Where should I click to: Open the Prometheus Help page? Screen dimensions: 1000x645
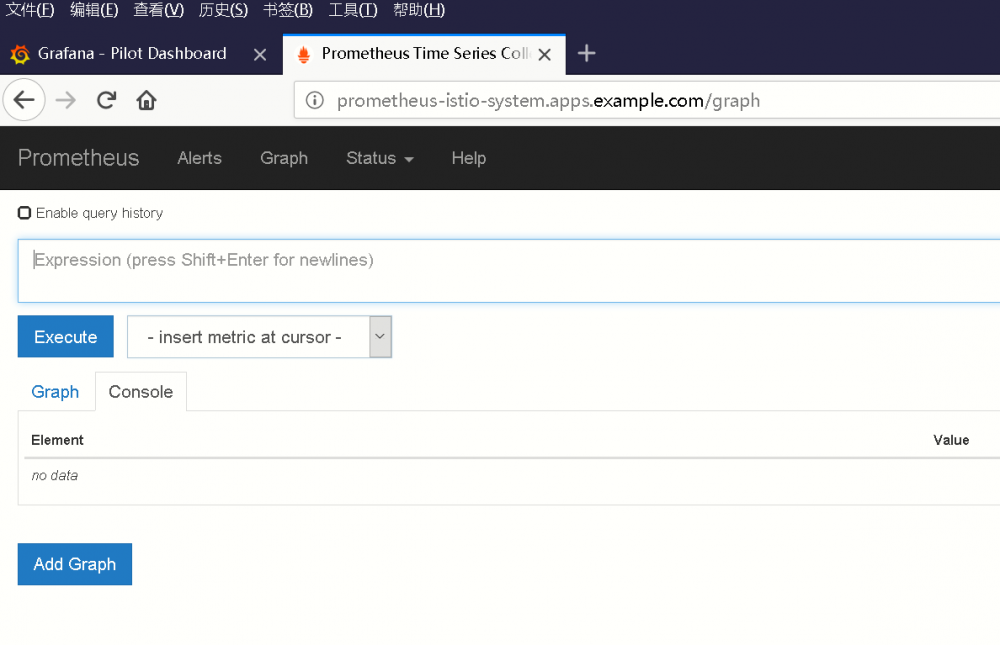pos(468,158)
